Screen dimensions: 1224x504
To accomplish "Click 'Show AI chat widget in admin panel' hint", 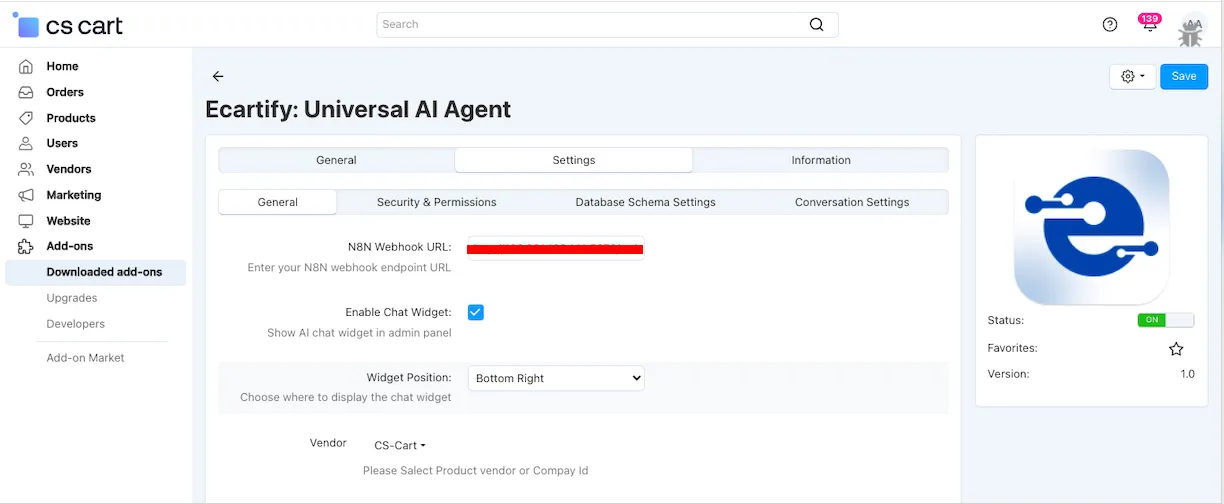I will 359,333.
